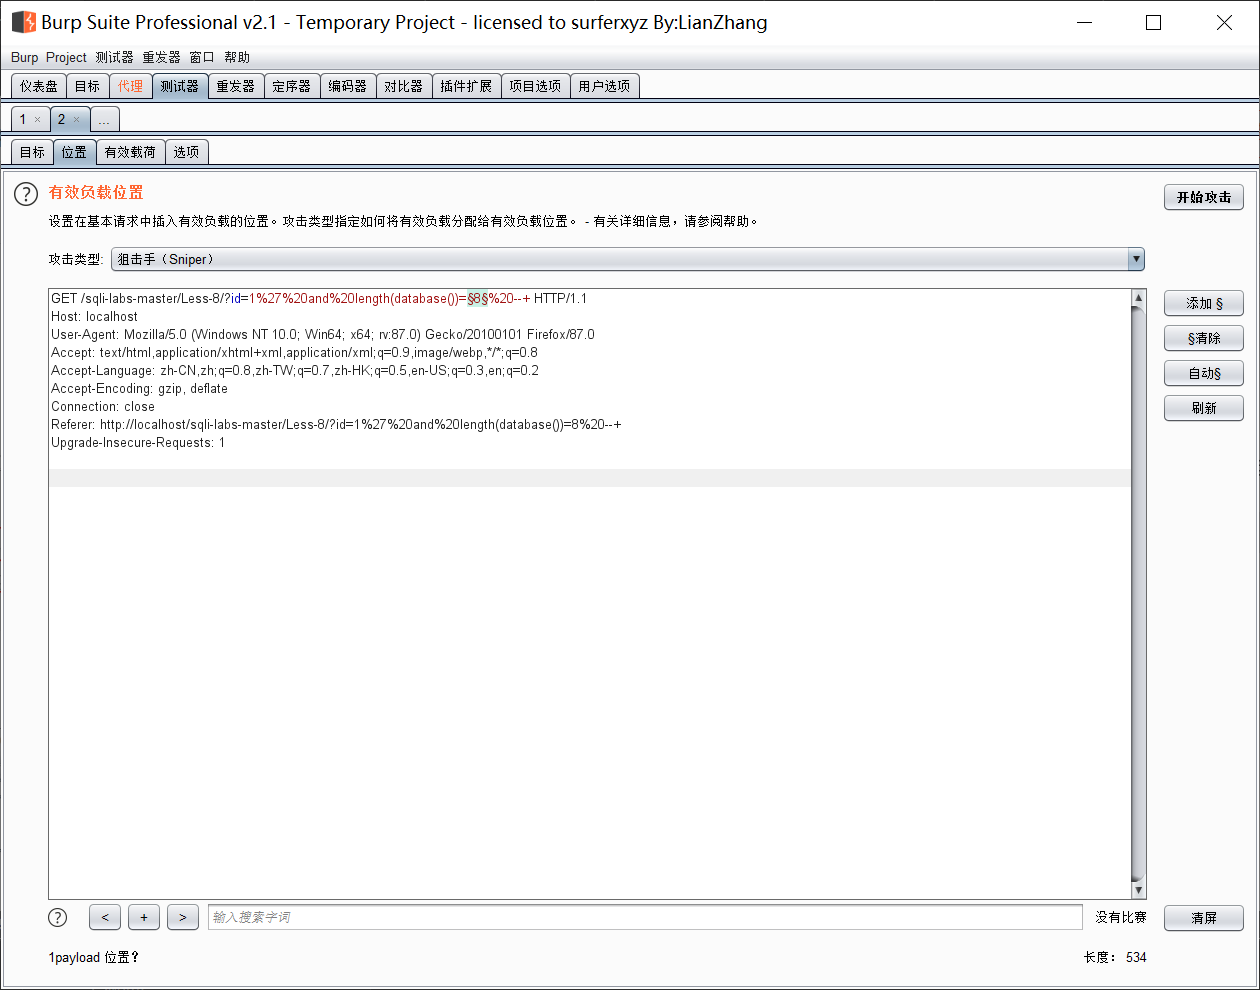Click the 添加 § button
The width and height of the screenshot is (1260, 990).
[x=1204, y=303]
